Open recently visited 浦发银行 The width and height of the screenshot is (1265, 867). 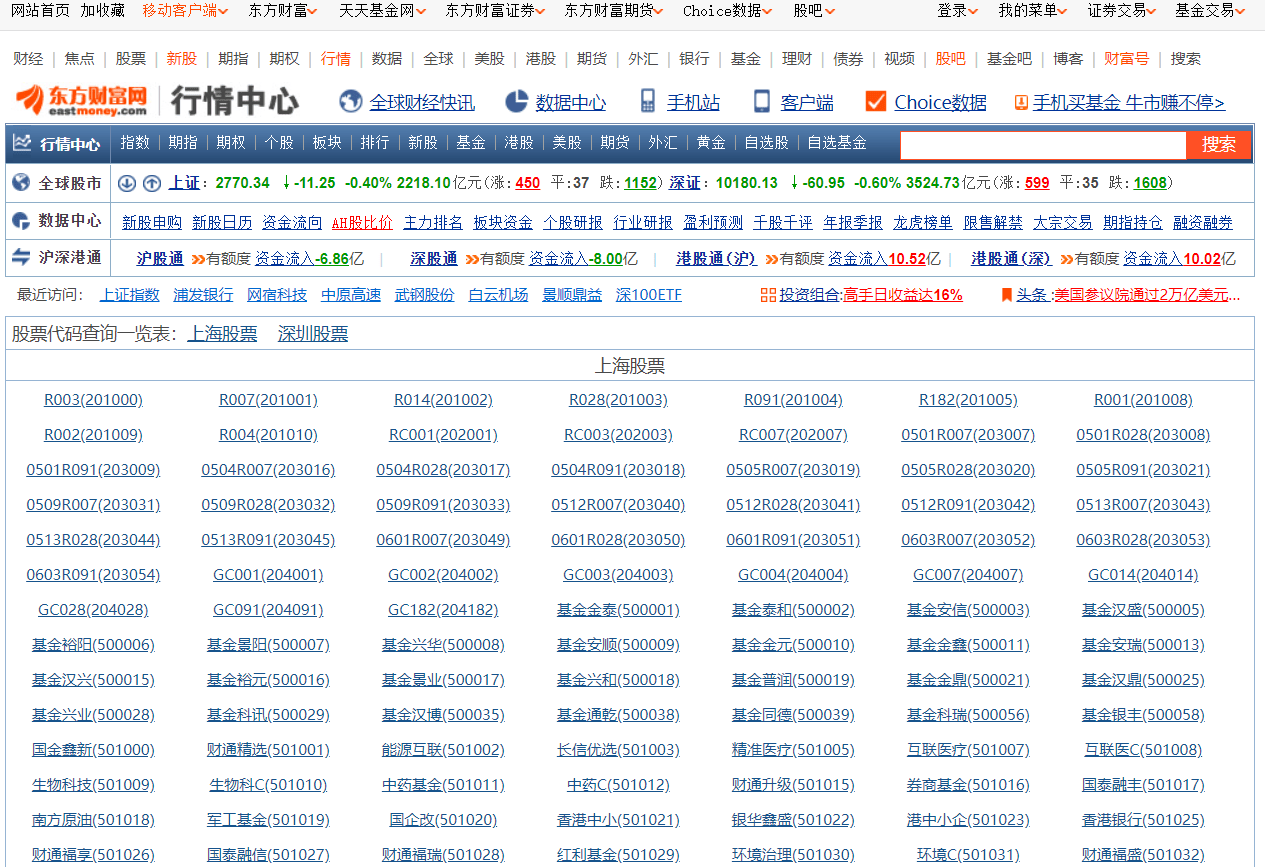(x=203, y=295)
